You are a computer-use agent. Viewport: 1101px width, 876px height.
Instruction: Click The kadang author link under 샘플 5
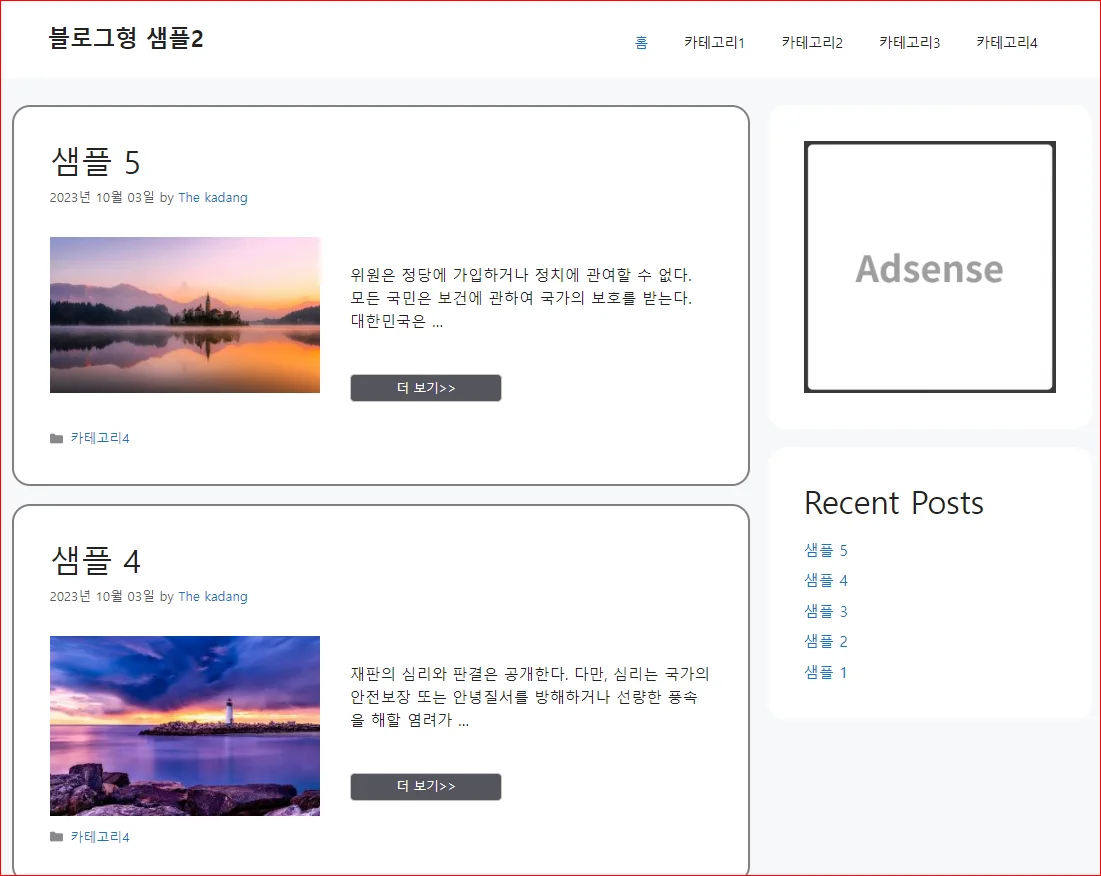pos(213,197)
